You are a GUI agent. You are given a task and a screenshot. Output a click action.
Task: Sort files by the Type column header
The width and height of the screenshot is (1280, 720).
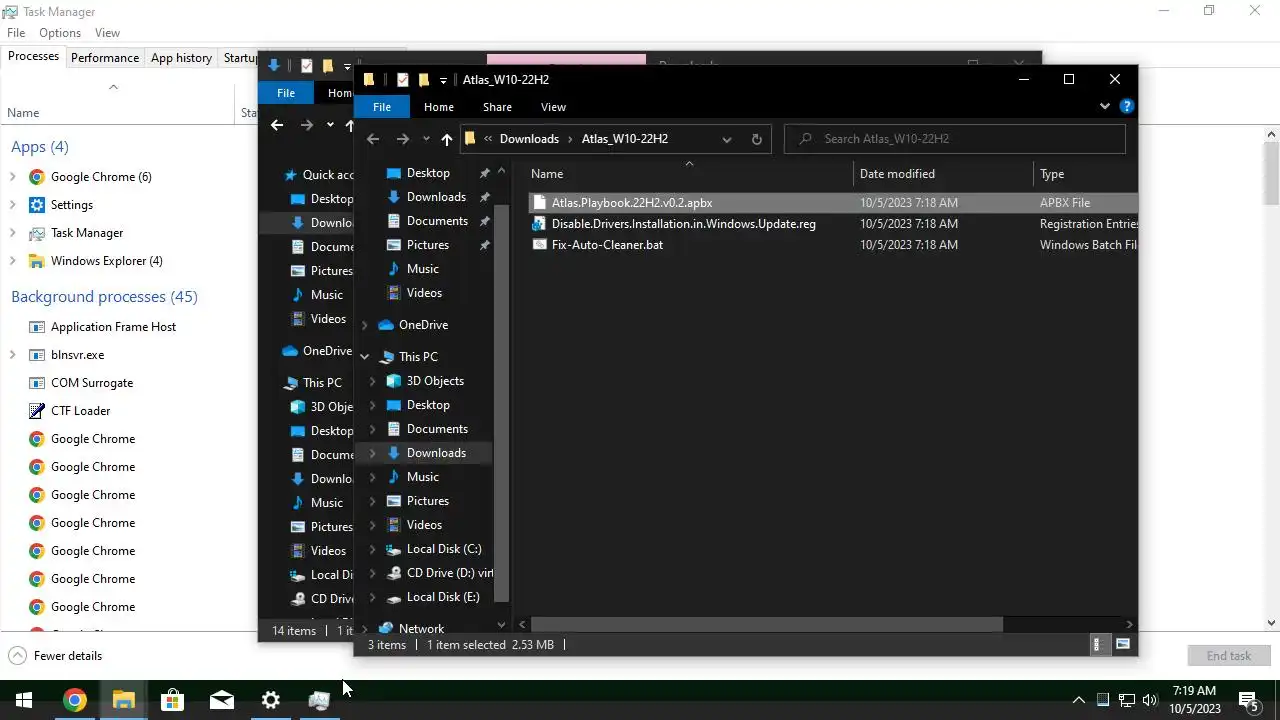(1086, 174)
